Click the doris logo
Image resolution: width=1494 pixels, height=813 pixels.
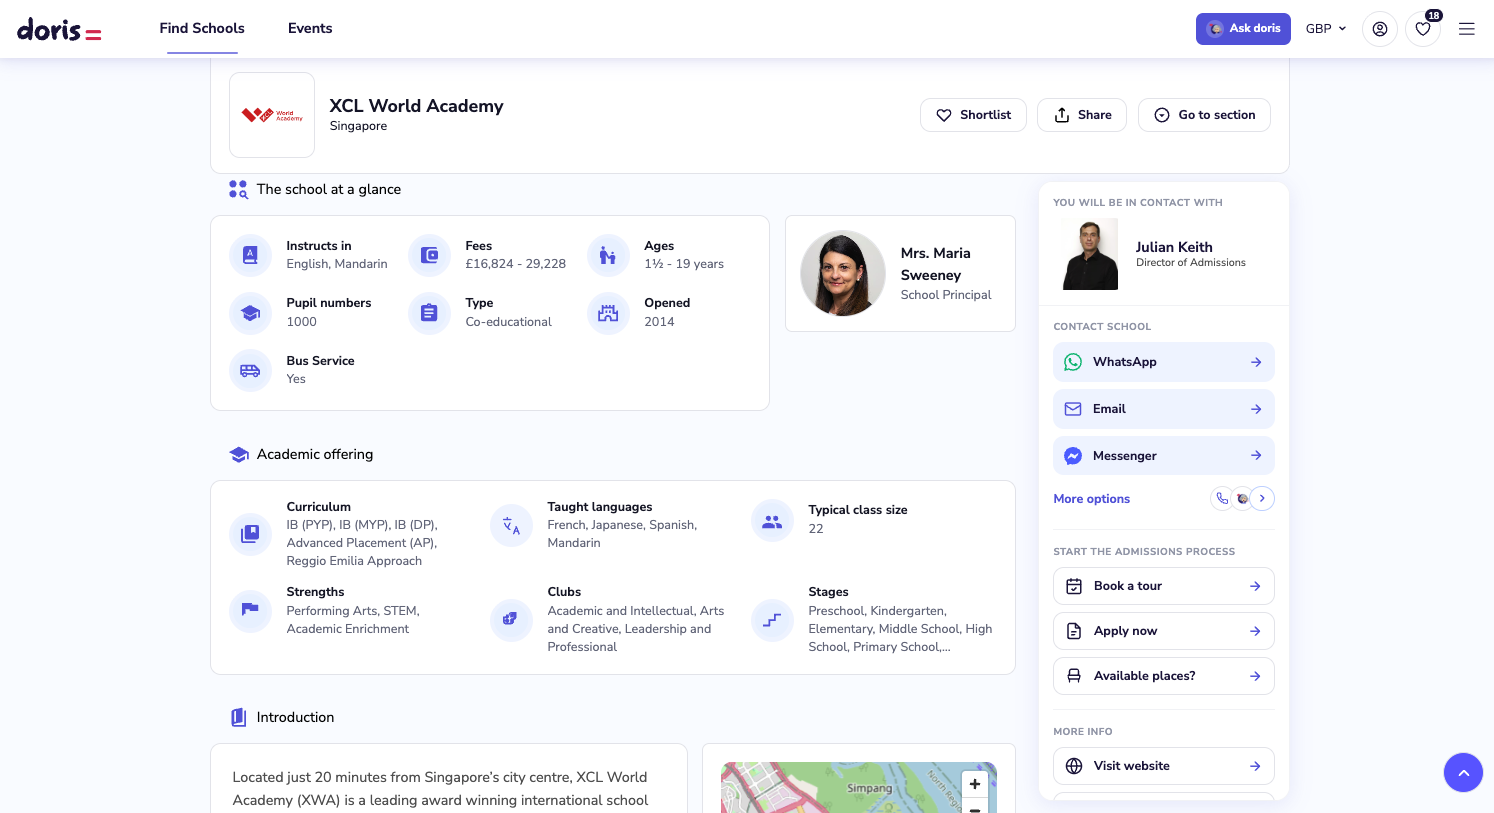pyautogui.click(x=59, y=30)
